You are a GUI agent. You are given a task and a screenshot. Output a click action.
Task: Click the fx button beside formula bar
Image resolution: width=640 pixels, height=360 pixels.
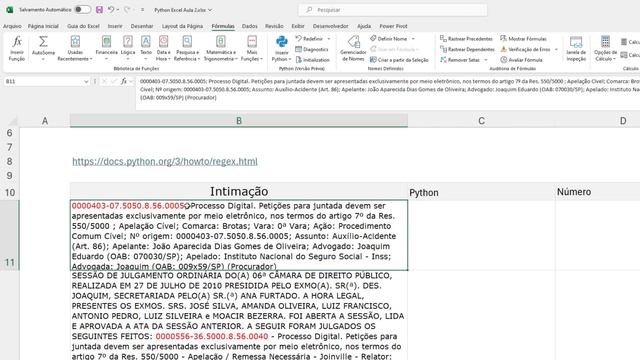point(124,81)
